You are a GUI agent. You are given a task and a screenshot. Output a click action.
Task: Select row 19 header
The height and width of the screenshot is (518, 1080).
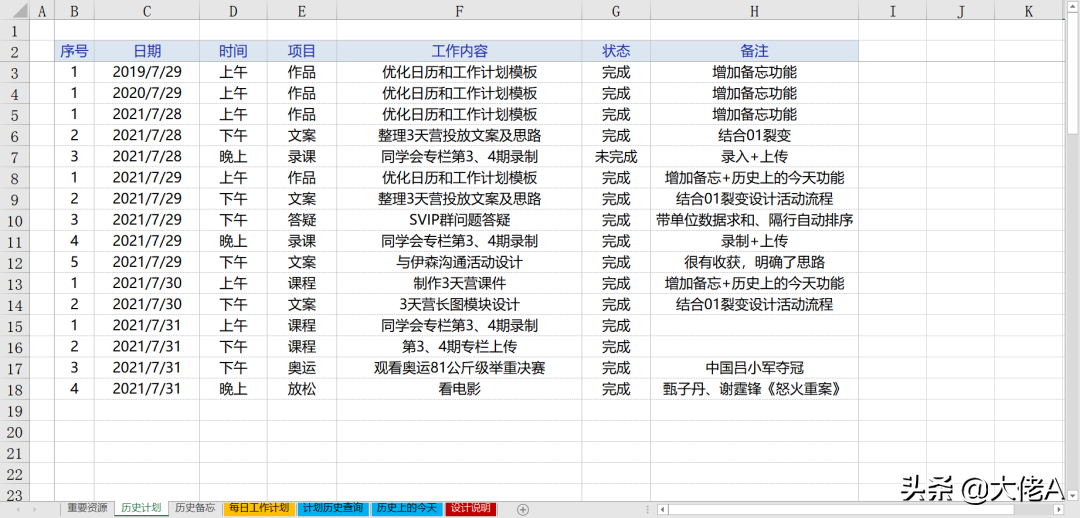(x=16, y=411)
